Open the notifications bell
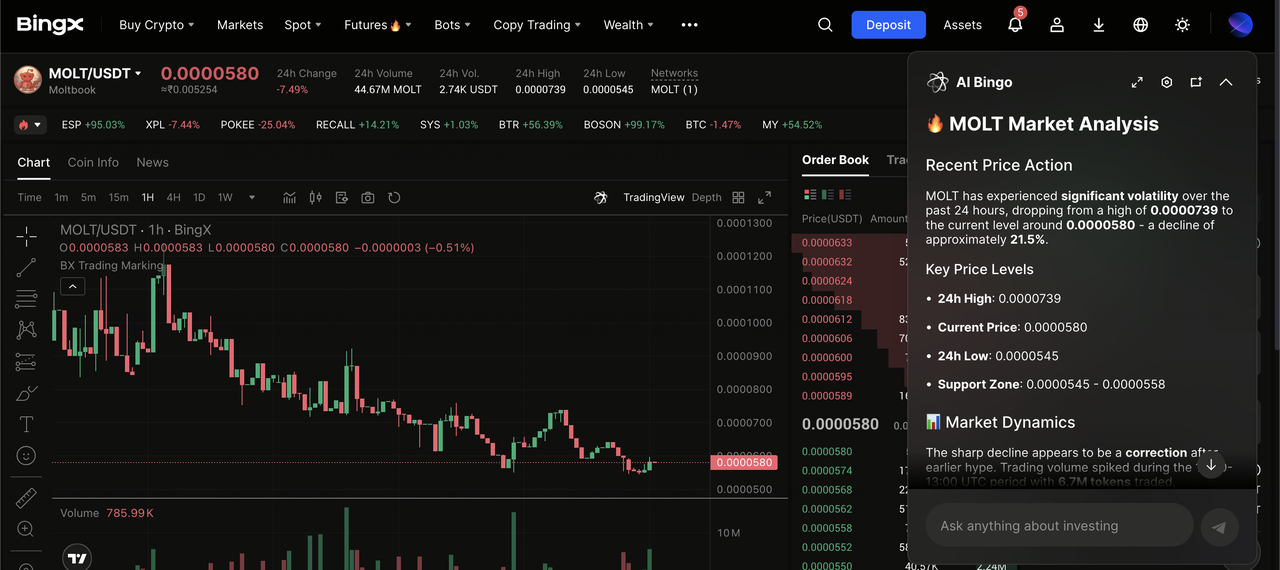 1015,25
